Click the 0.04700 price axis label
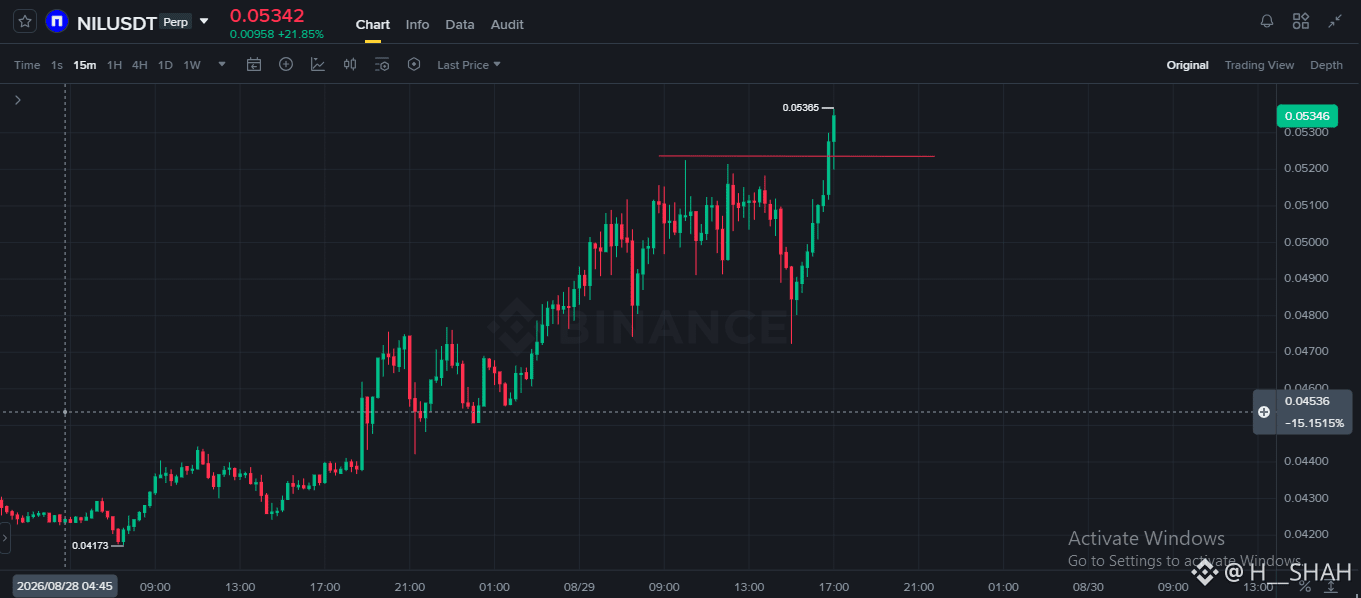The image size is (1361, 598). [x=1306, y=352]
